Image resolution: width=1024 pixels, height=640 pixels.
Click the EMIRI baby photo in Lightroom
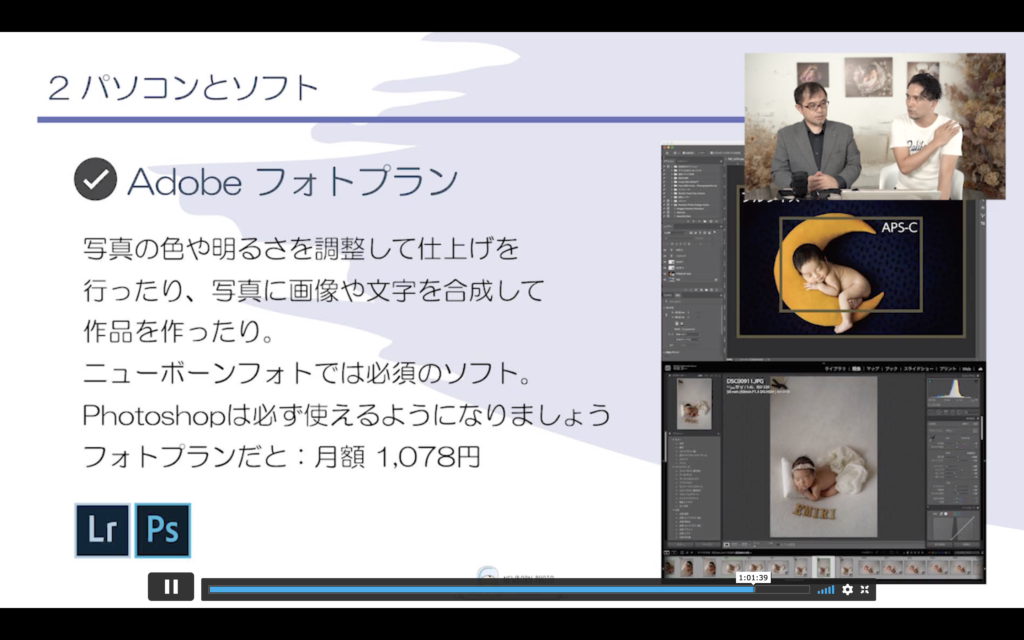(824, 457)
